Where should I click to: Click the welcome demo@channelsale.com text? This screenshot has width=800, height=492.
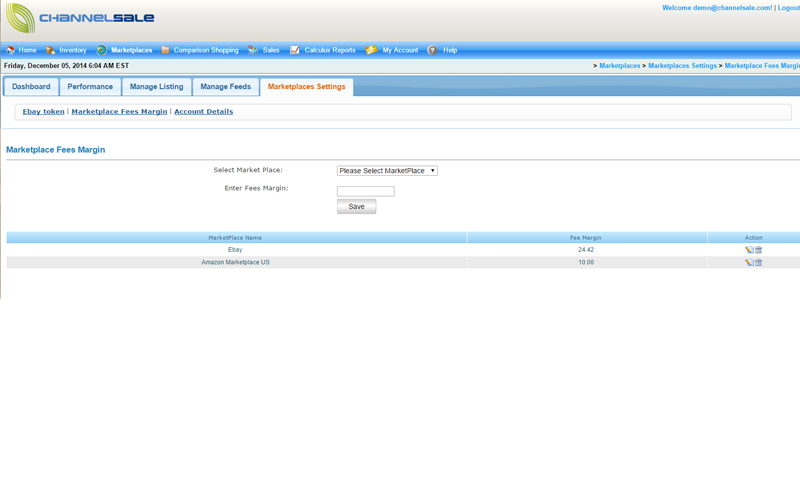tap(717, 8)
